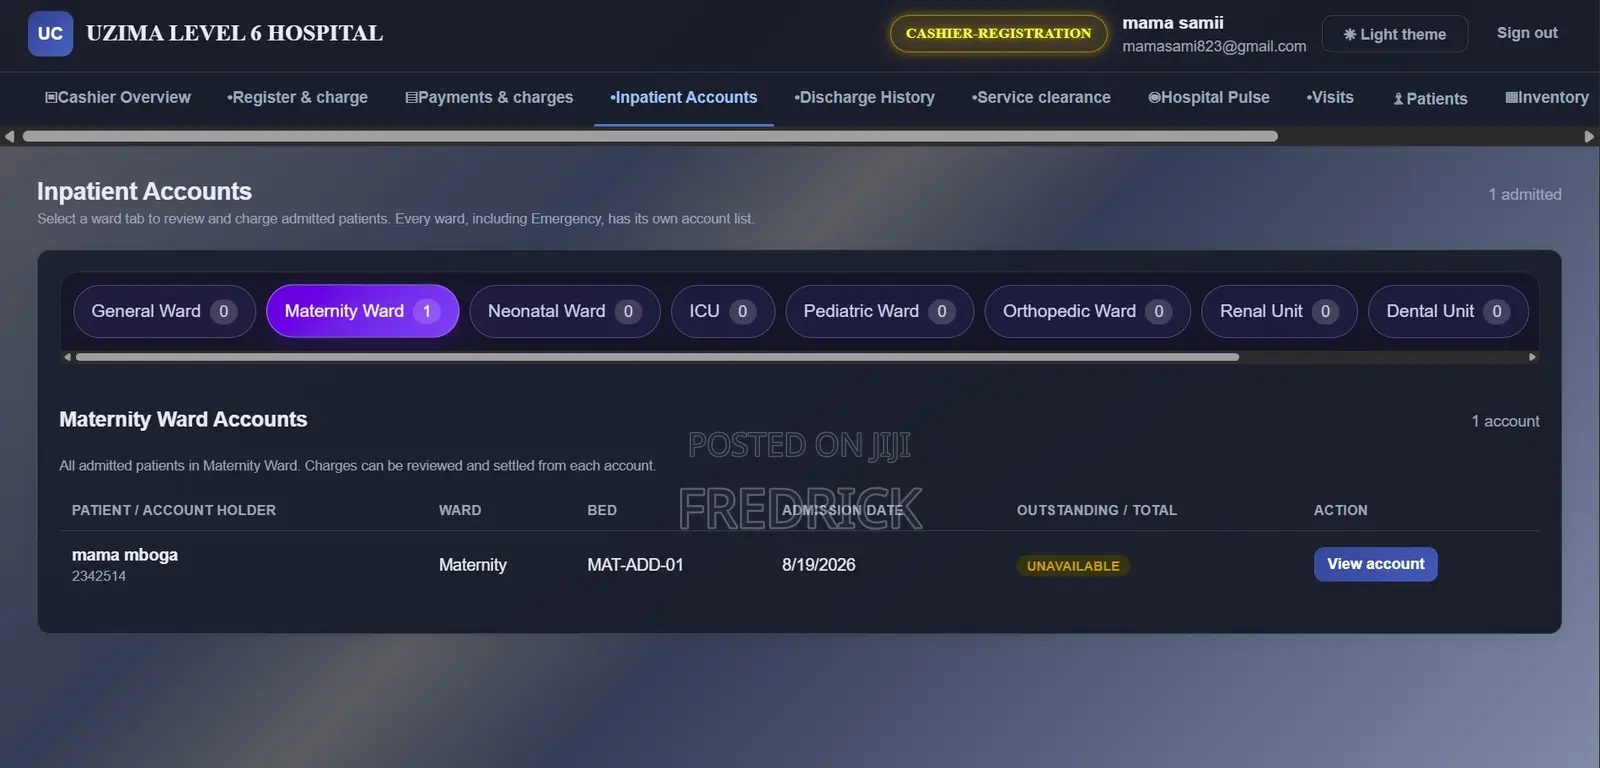Click the 1 account counter
The width and height of the screenshot is (1600, 768).
point(1506,421)
